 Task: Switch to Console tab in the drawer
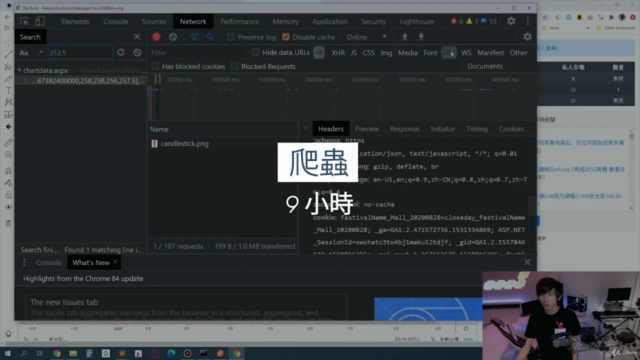click(x=49, y=262)
